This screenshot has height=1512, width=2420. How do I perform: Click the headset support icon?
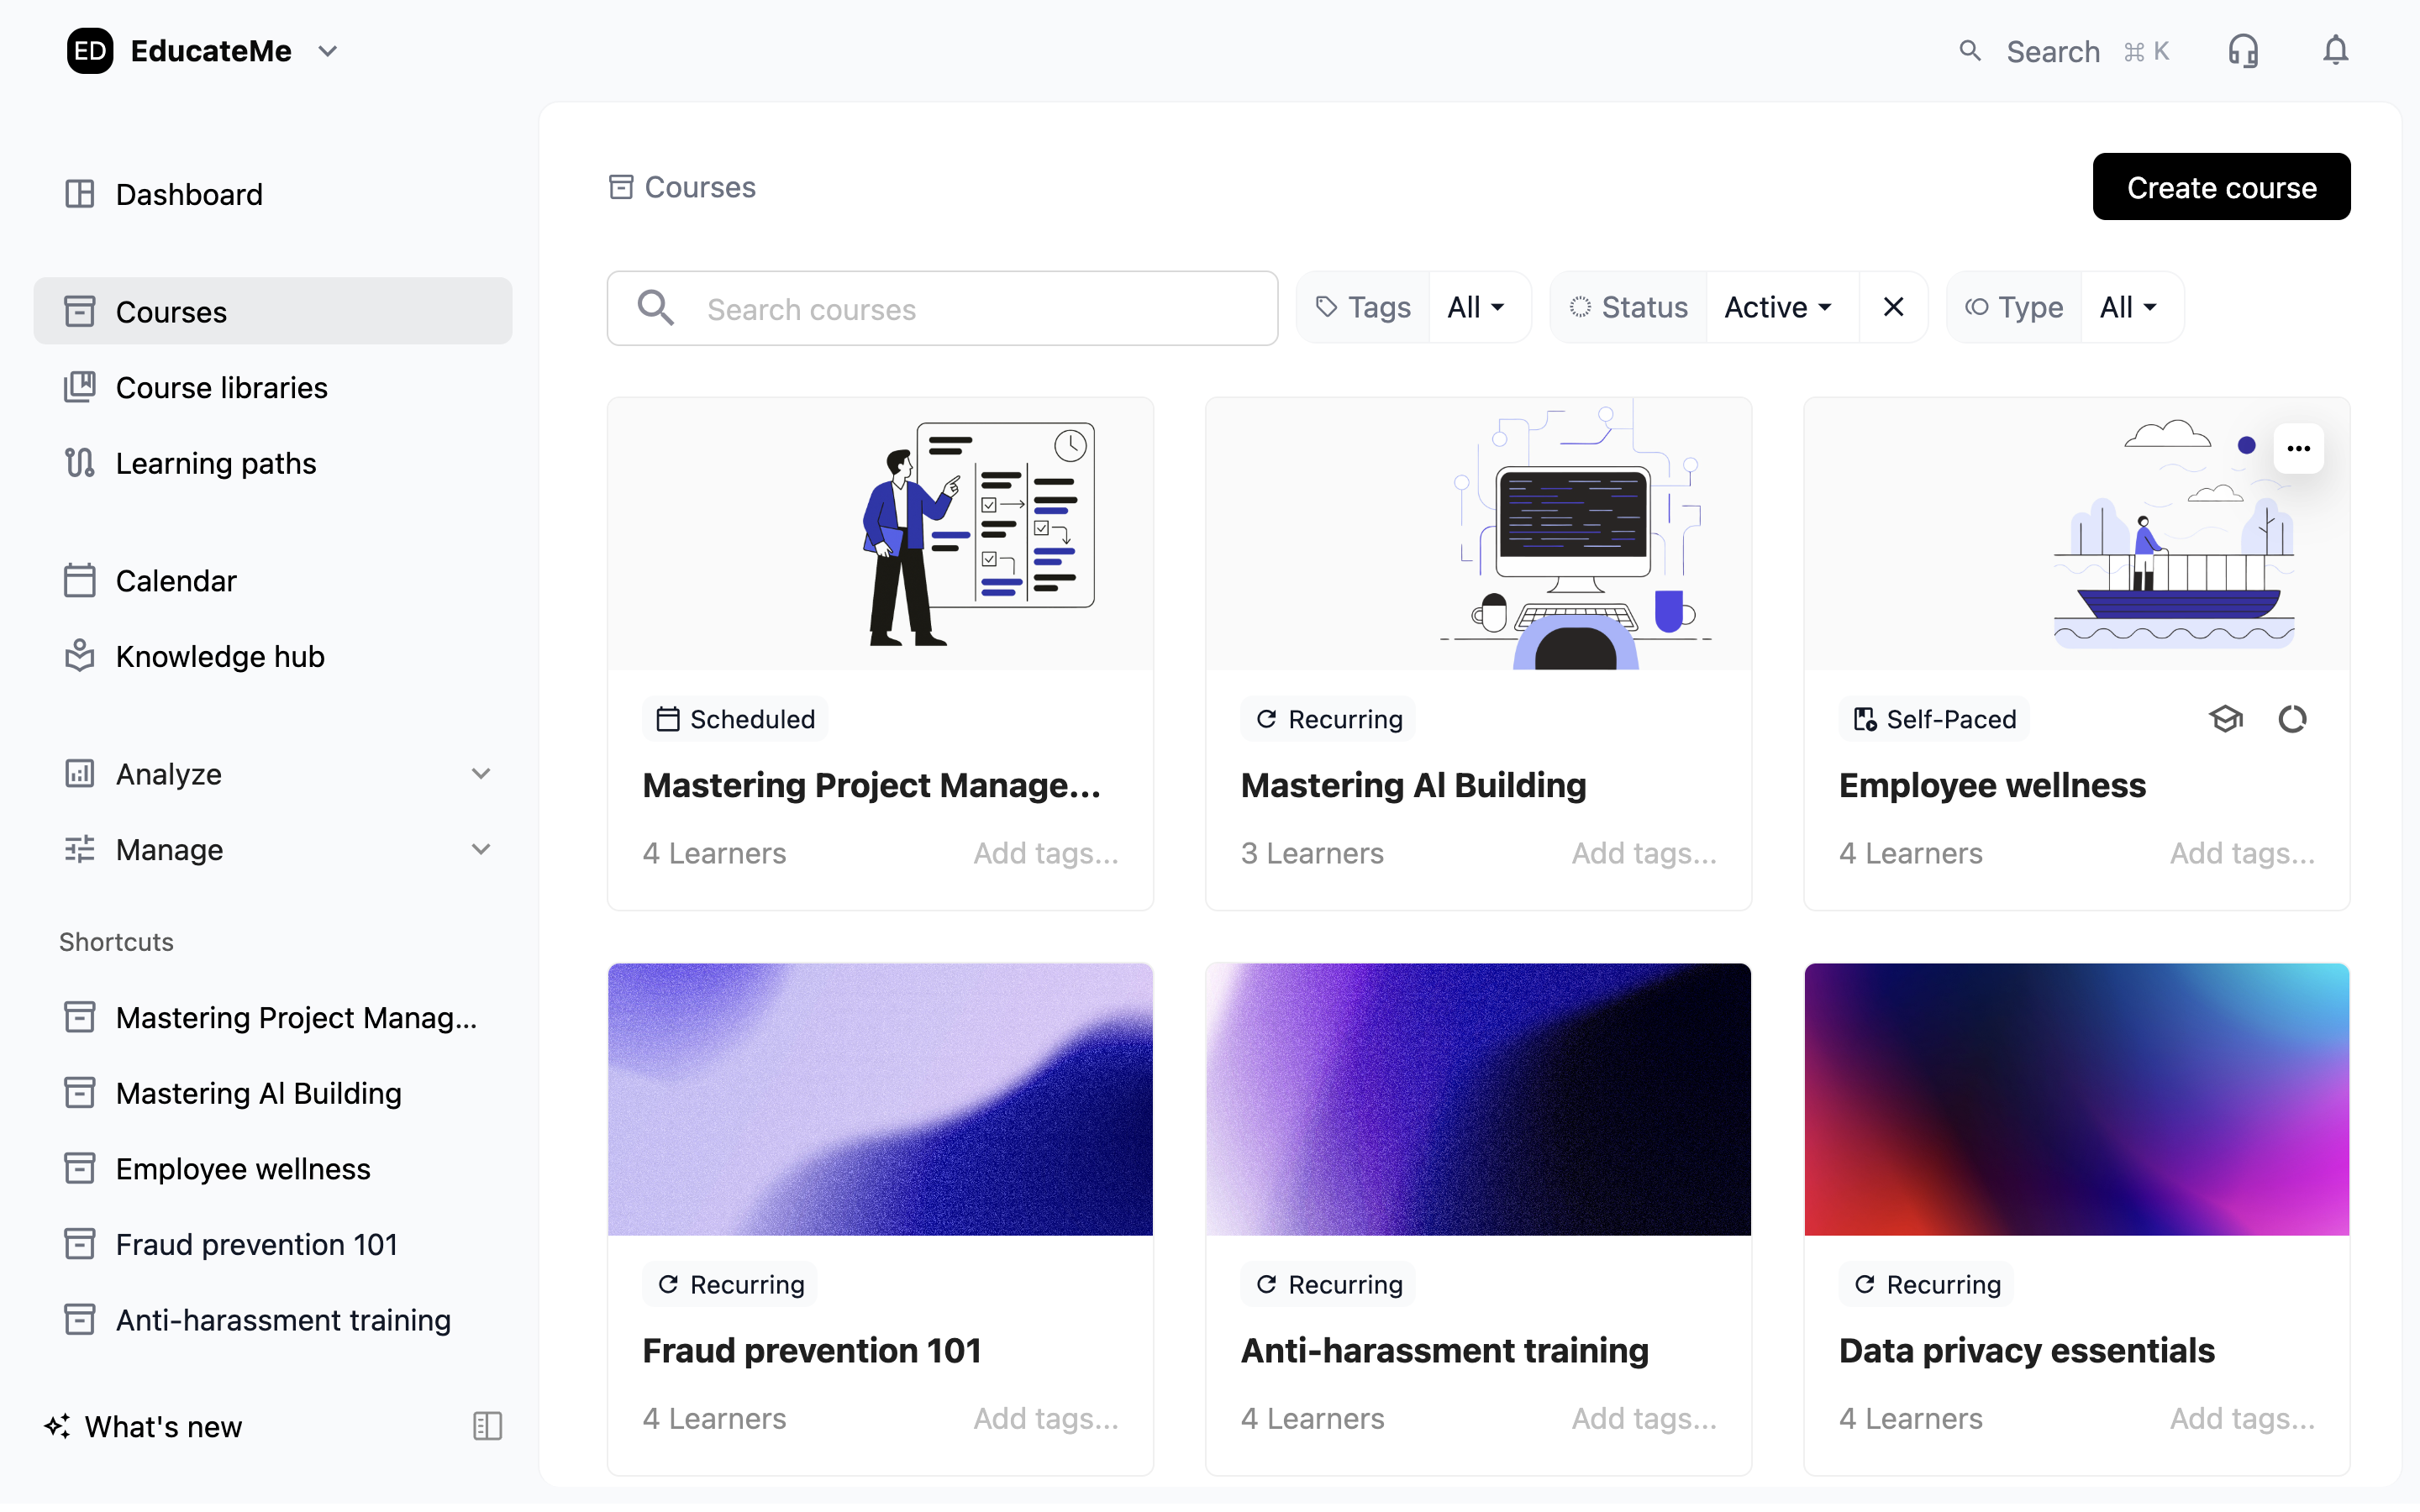point(2242,51)
